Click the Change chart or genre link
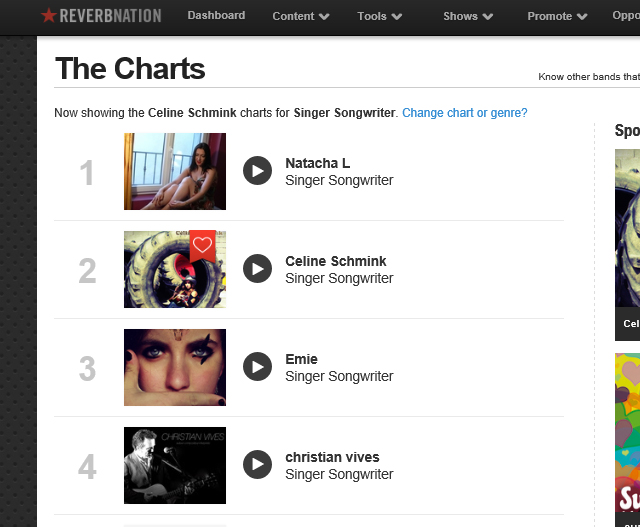The height and width of the screenshot is (527, 640). [464, 113]
